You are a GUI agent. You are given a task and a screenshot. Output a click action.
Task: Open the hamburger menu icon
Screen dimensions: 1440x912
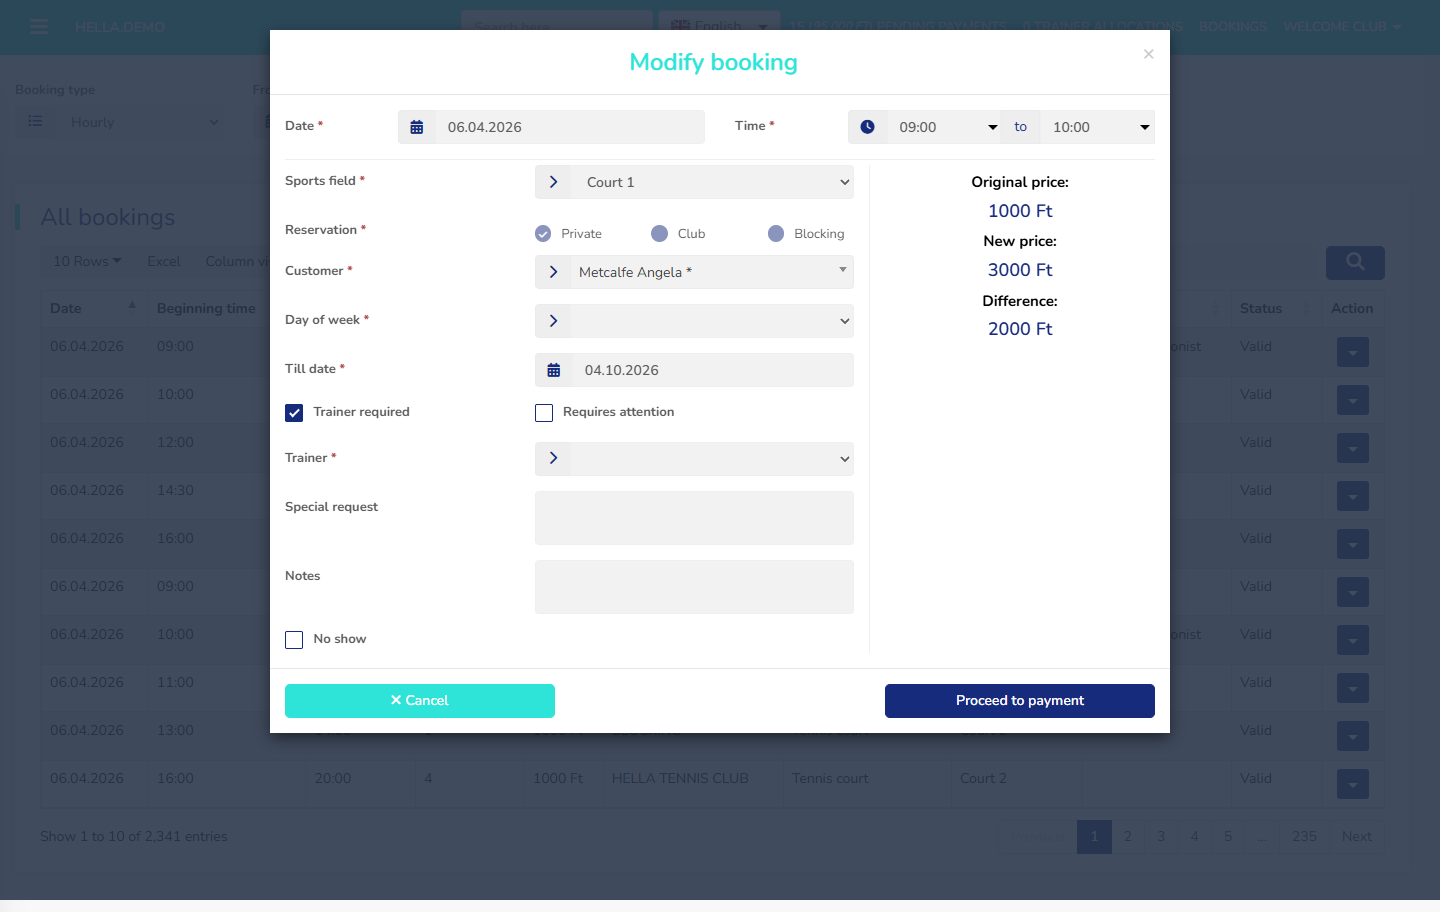point(39,27)
